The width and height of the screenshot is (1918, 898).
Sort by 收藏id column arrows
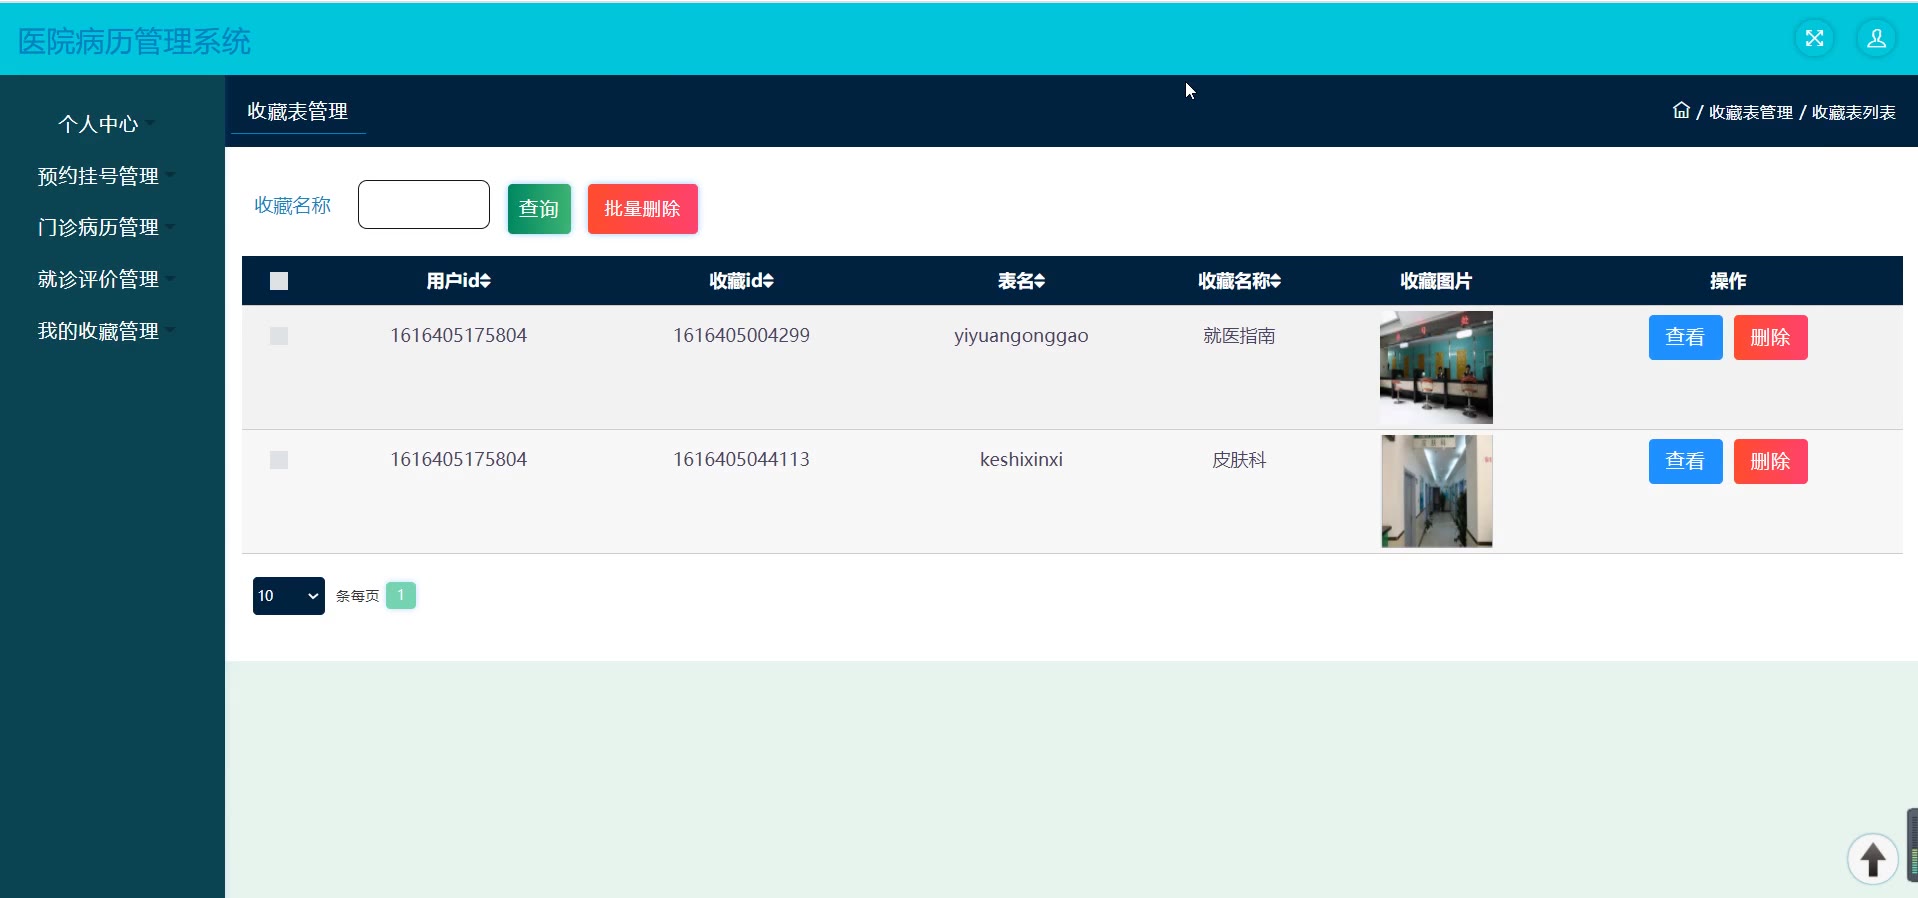768,281
